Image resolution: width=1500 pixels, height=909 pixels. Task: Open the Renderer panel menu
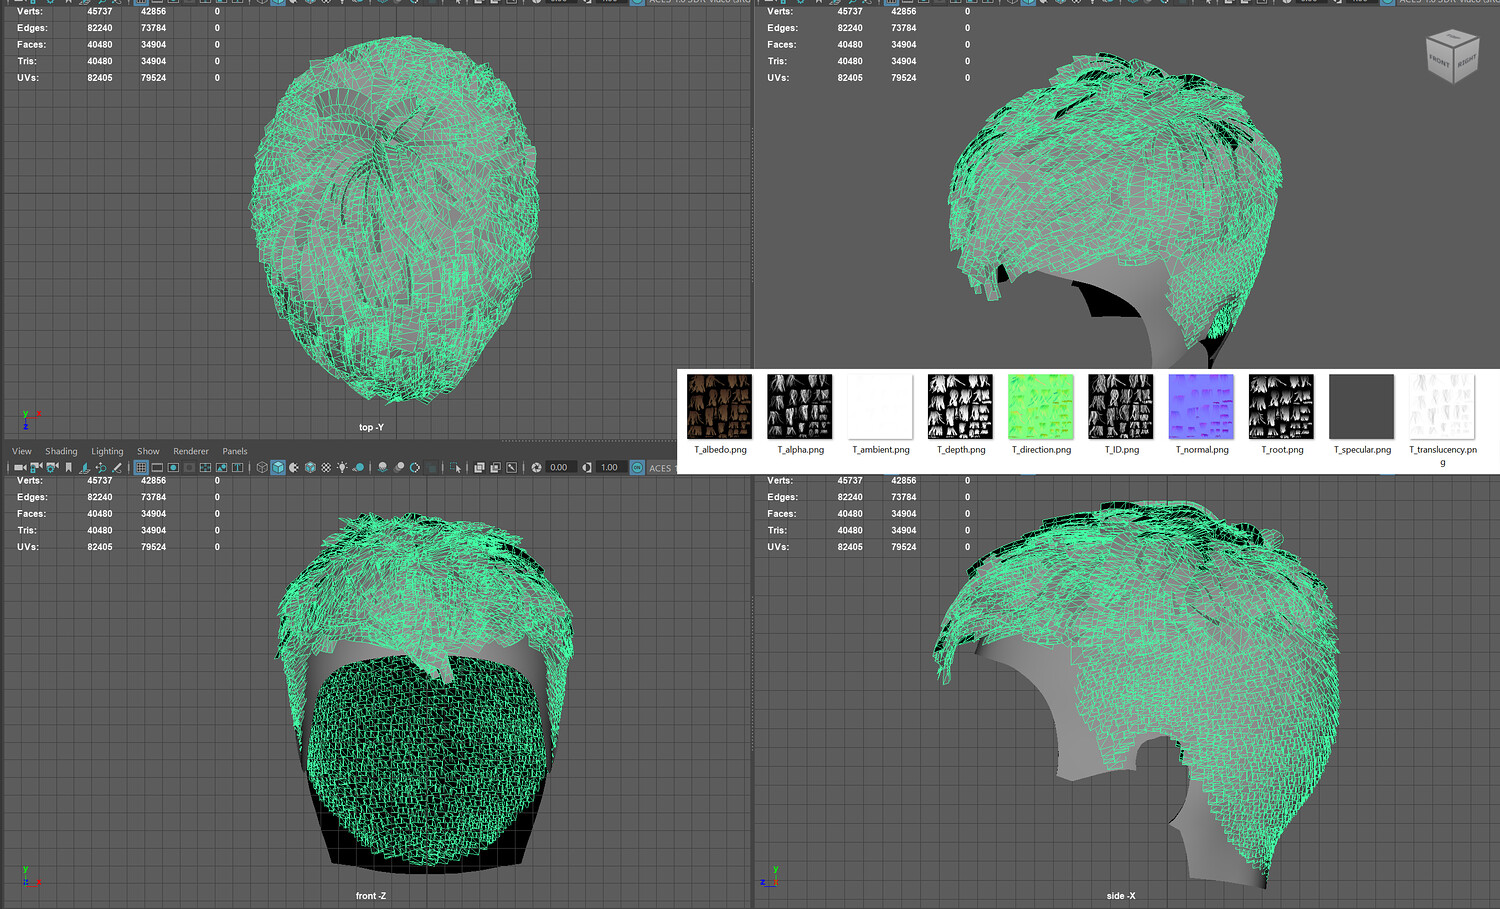(x=191, y=451)
